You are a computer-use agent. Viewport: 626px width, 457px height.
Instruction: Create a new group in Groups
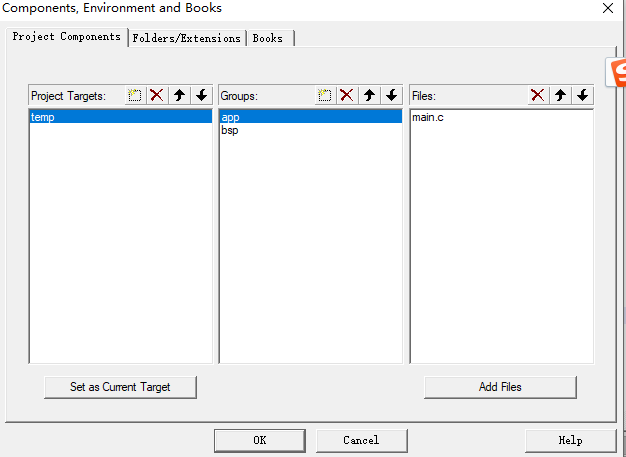pyautogui.click(x=325, y=95)
